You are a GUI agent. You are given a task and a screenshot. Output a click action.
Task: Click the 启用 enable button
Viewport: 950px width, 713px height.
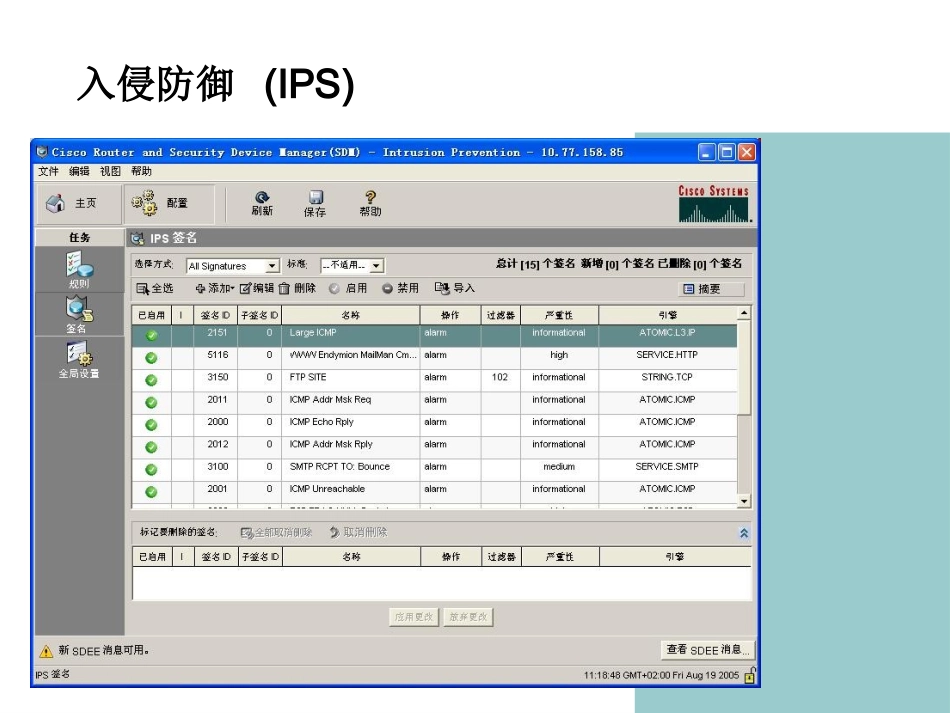pyautogui.click(x=348, y=288)
